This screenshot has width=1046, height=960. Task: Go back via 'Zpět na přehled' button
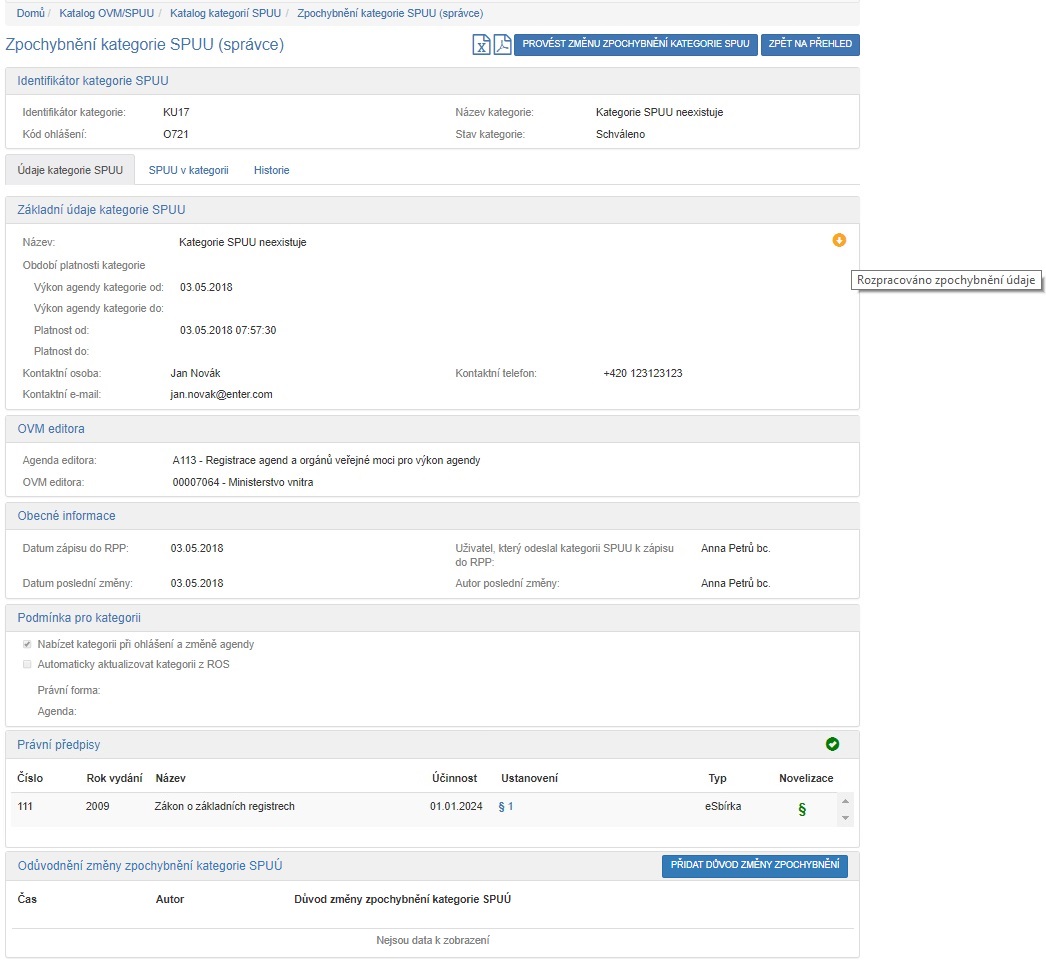(x=810, y=45)
